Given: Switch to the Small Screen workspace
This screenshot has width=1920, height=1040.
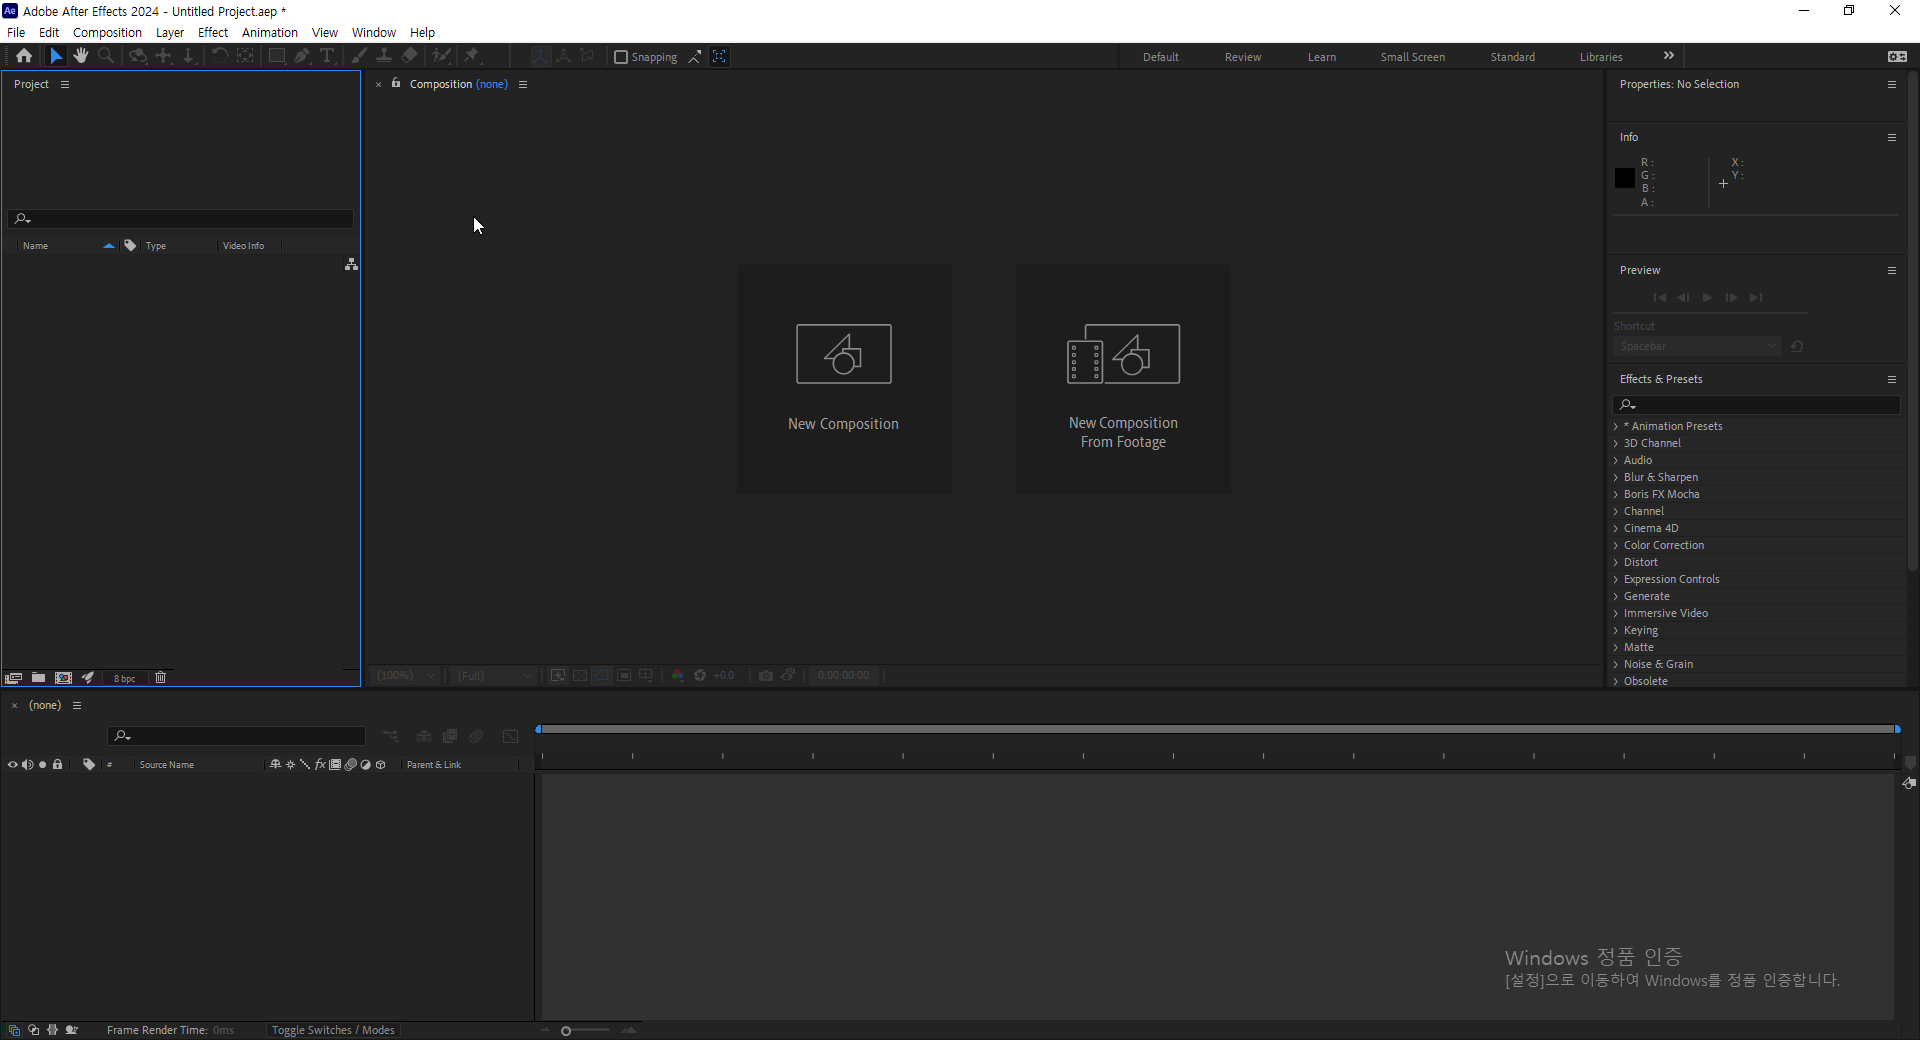Looking at the screenshot, I should coord(1412,57).
